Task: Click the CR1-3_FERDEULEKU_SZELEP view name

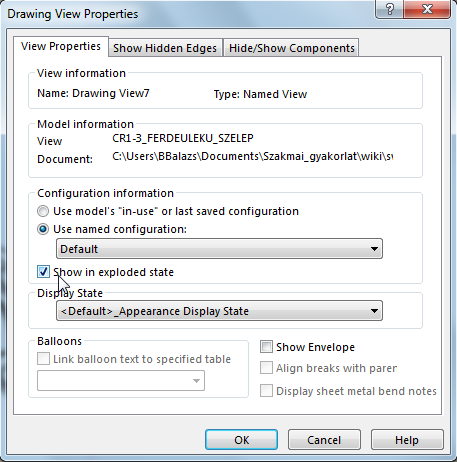Action: [x=183, y=138]
